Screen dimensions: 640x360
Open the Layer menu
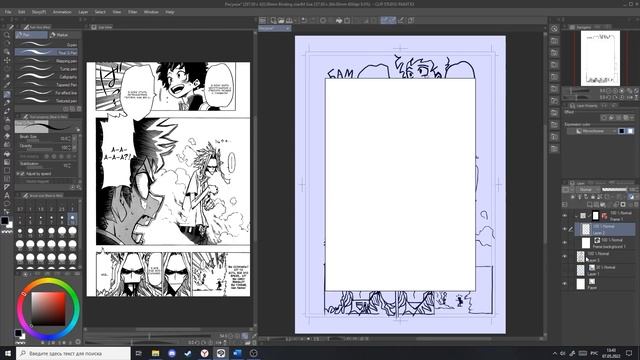coord(83,12)
